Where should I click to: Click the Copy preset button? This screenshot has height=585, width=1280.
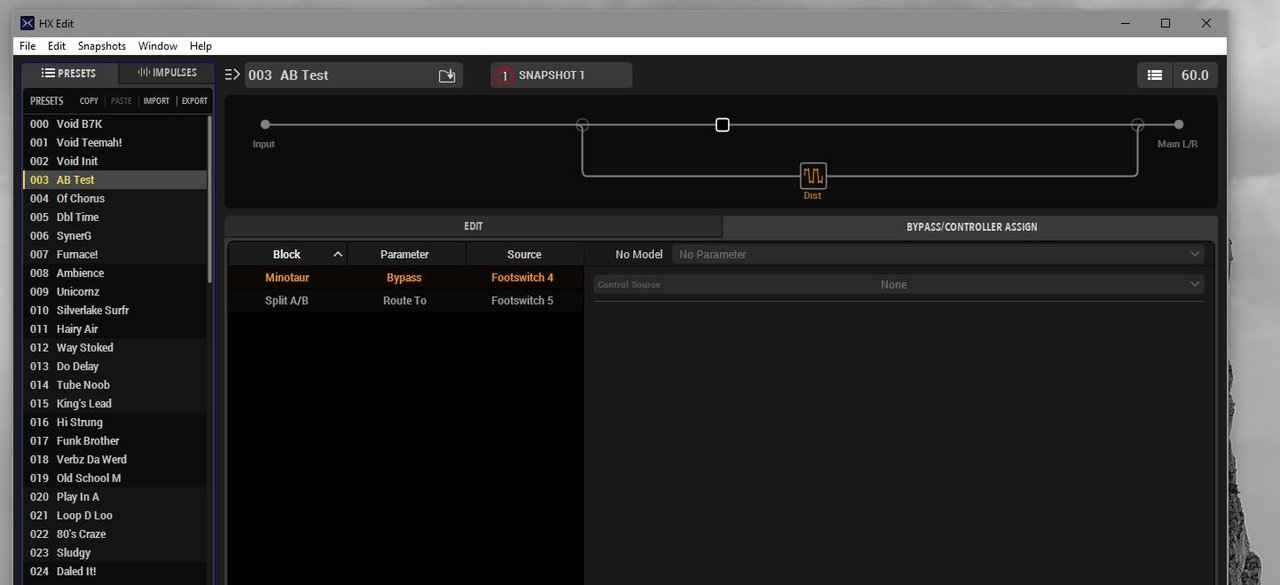pyautogui.click(x=89, y=101)
